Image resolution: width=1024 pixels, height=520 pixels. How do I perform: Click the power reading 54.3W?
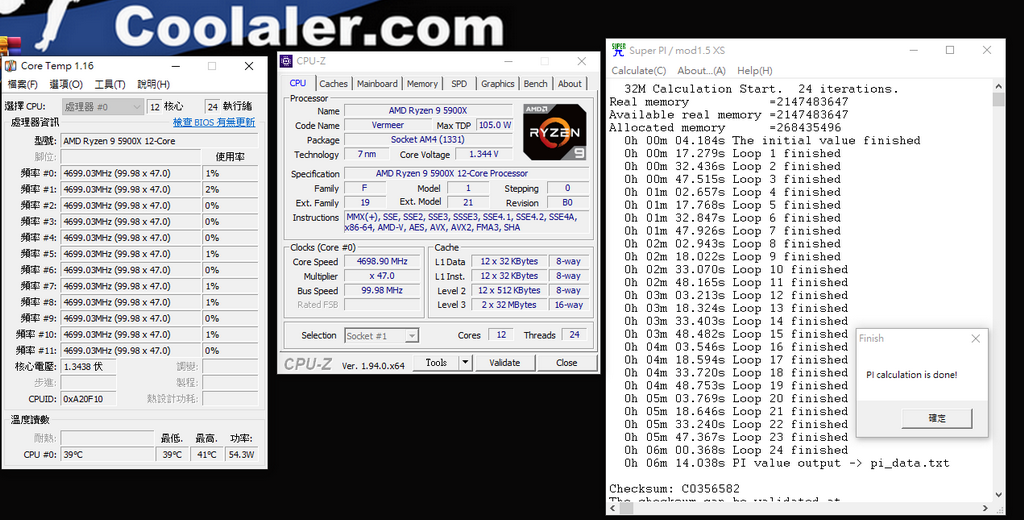click(x=241, y=454)
